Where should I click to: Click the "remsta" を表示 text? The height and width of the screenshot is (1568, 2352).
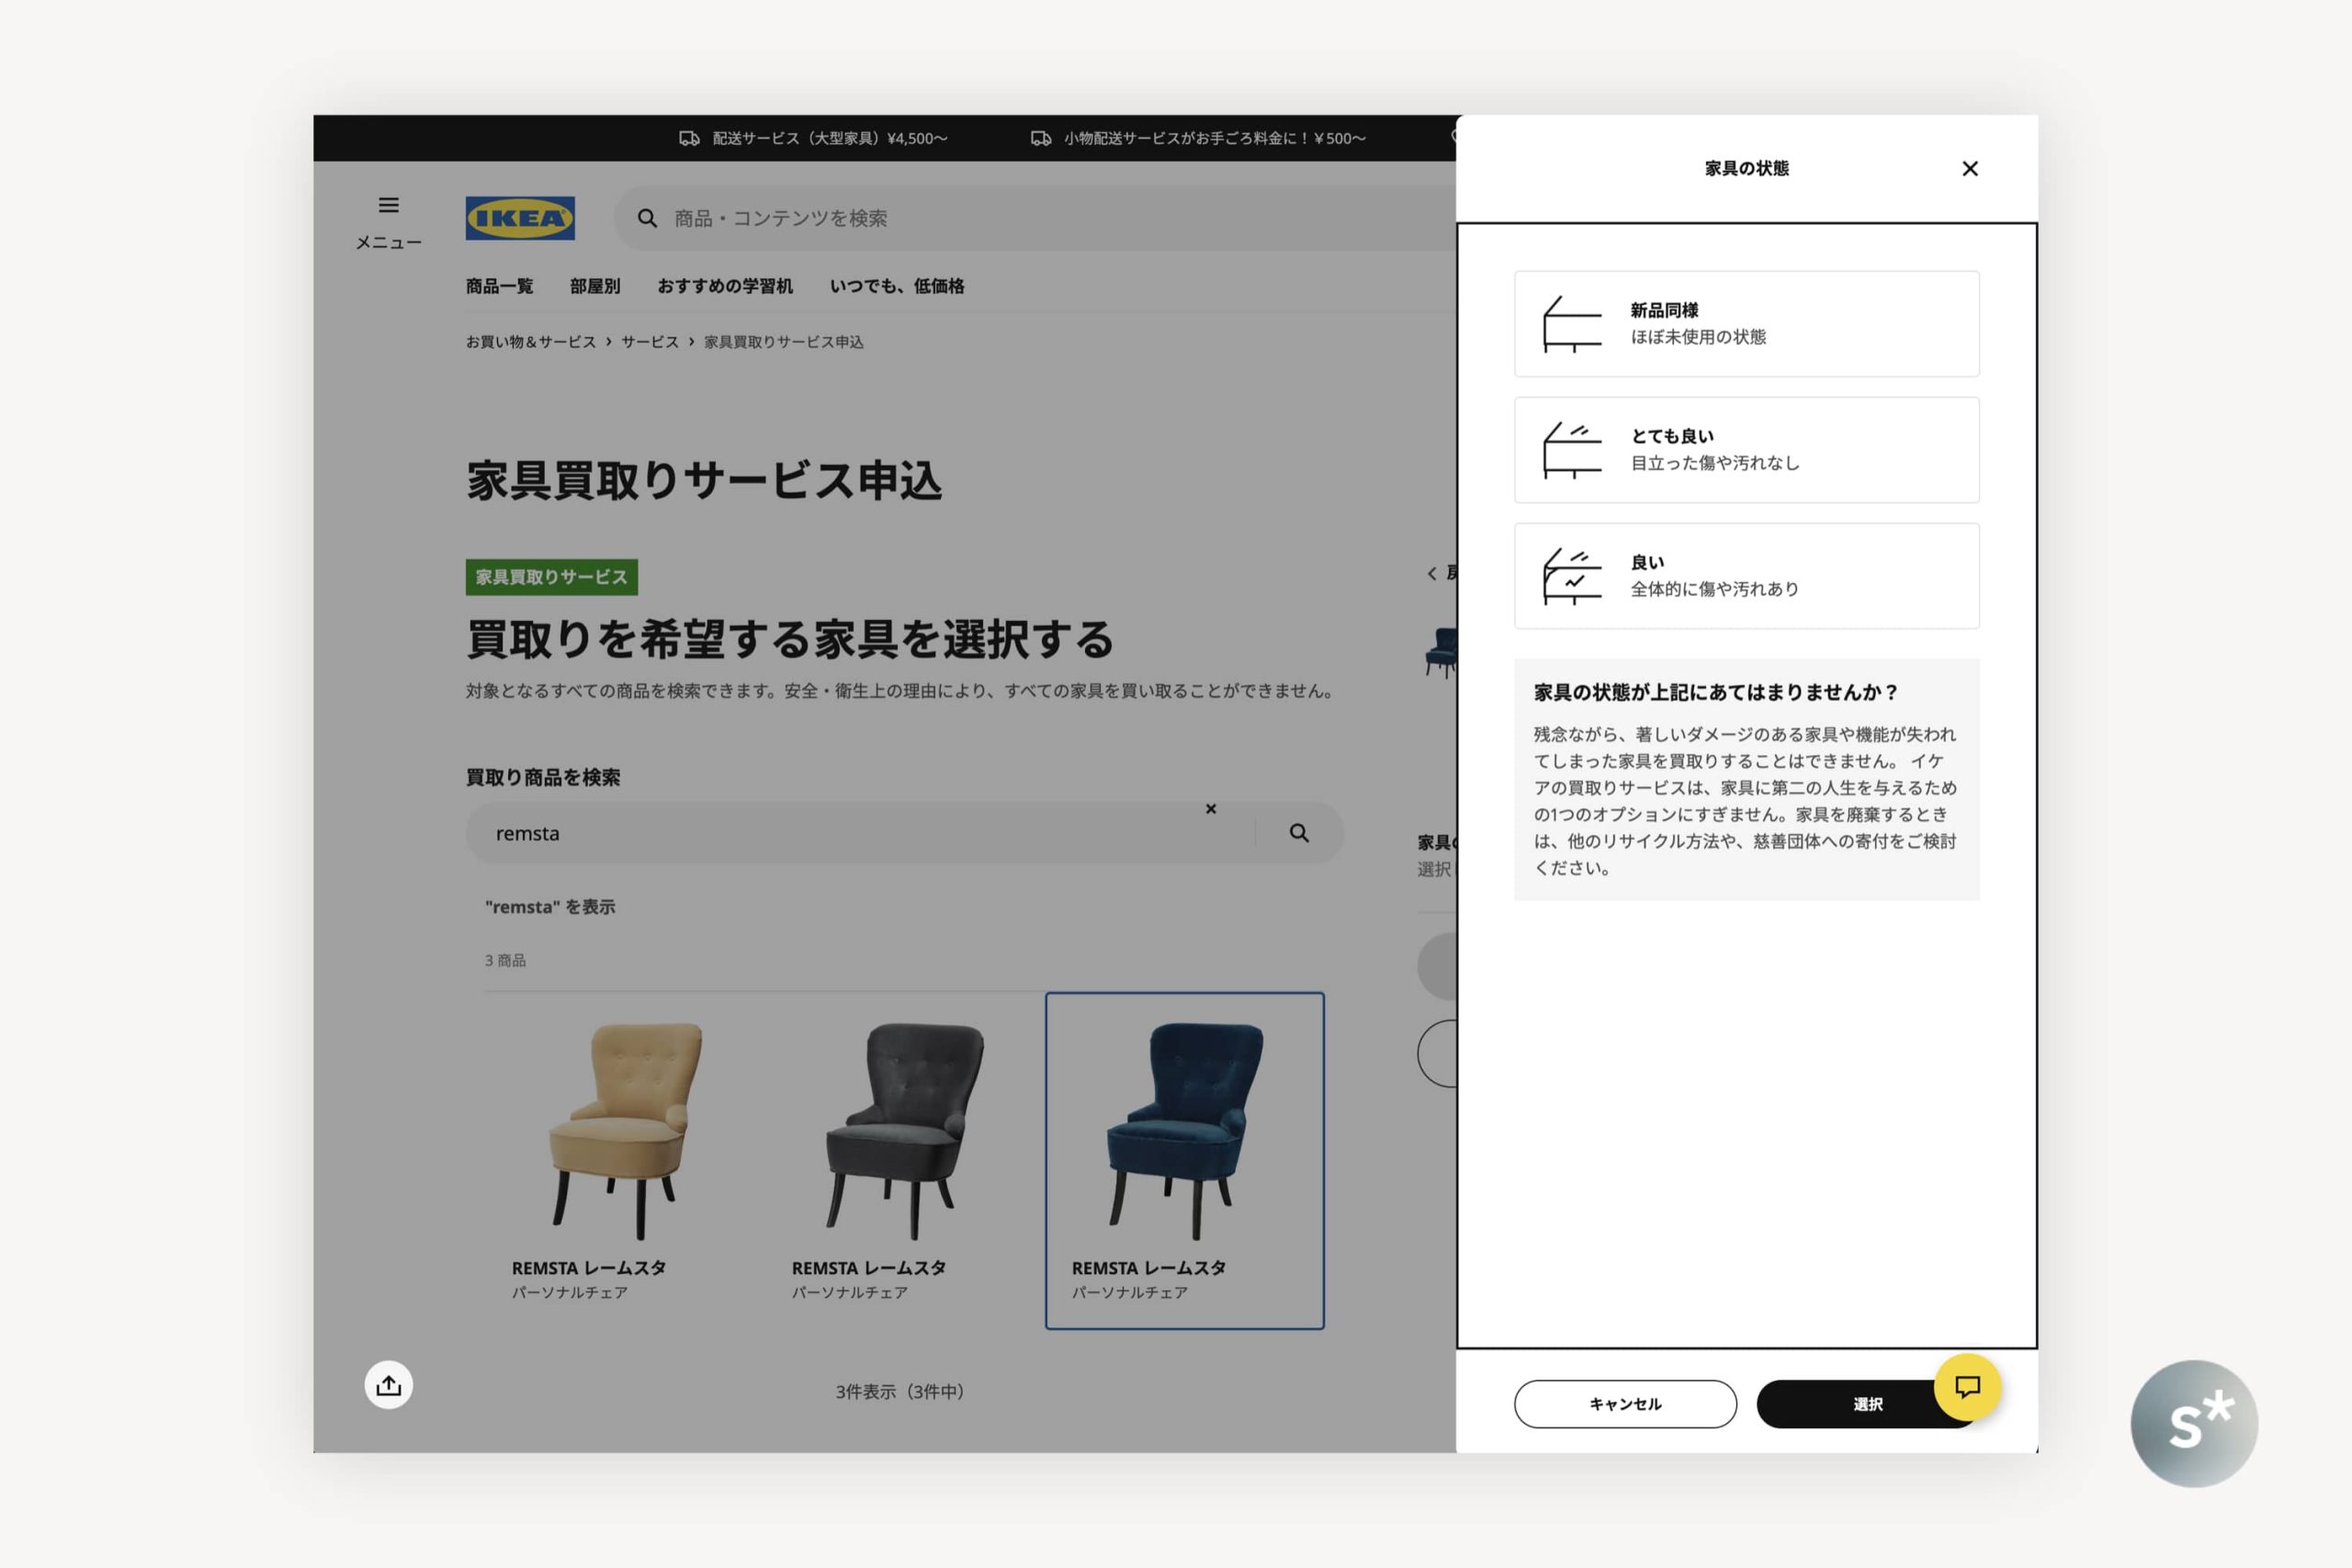coord(550,907)
